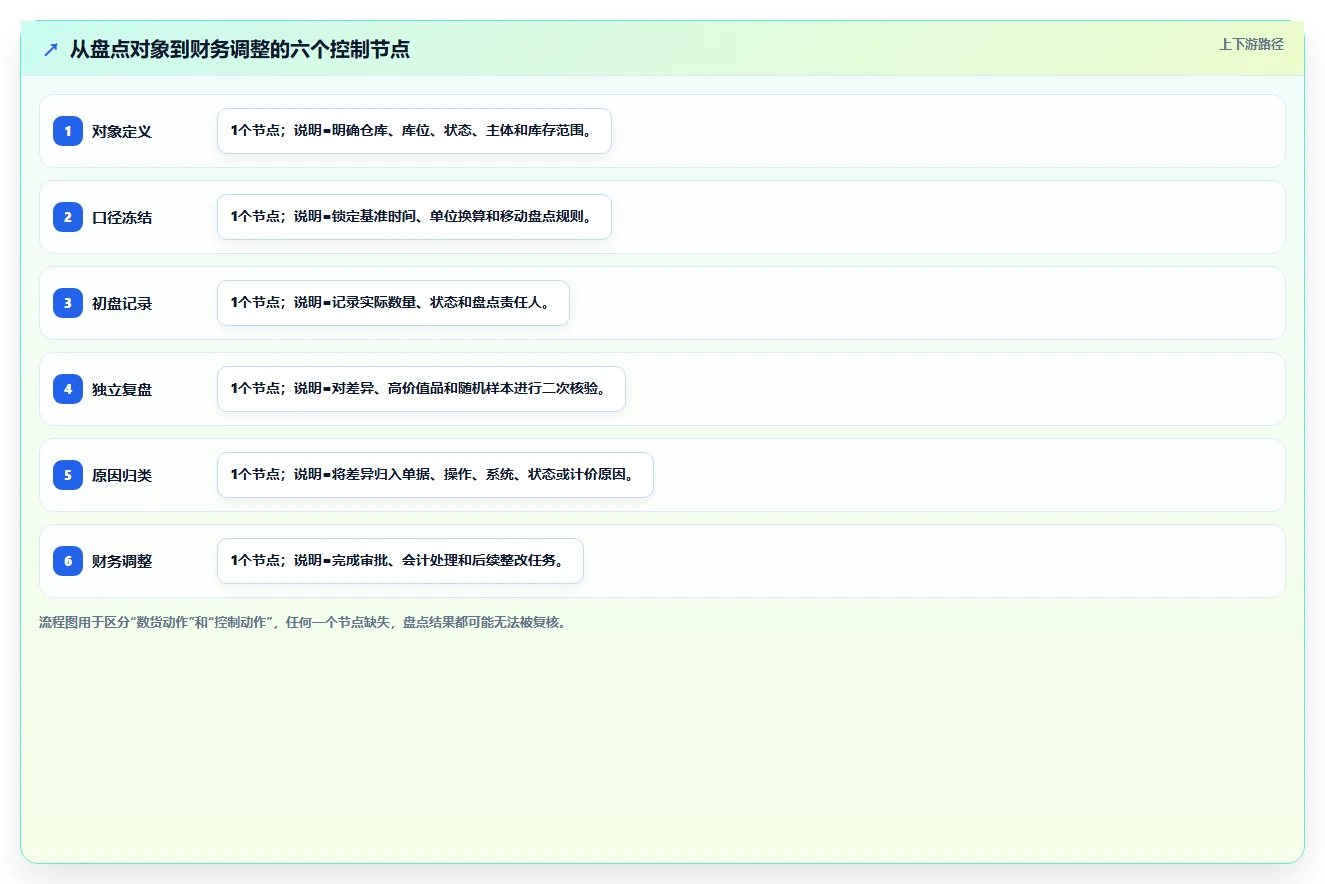Click the 上下游路径 label
The image size is (1325, 884).
pyautogui.click(x=1251, y=44)
